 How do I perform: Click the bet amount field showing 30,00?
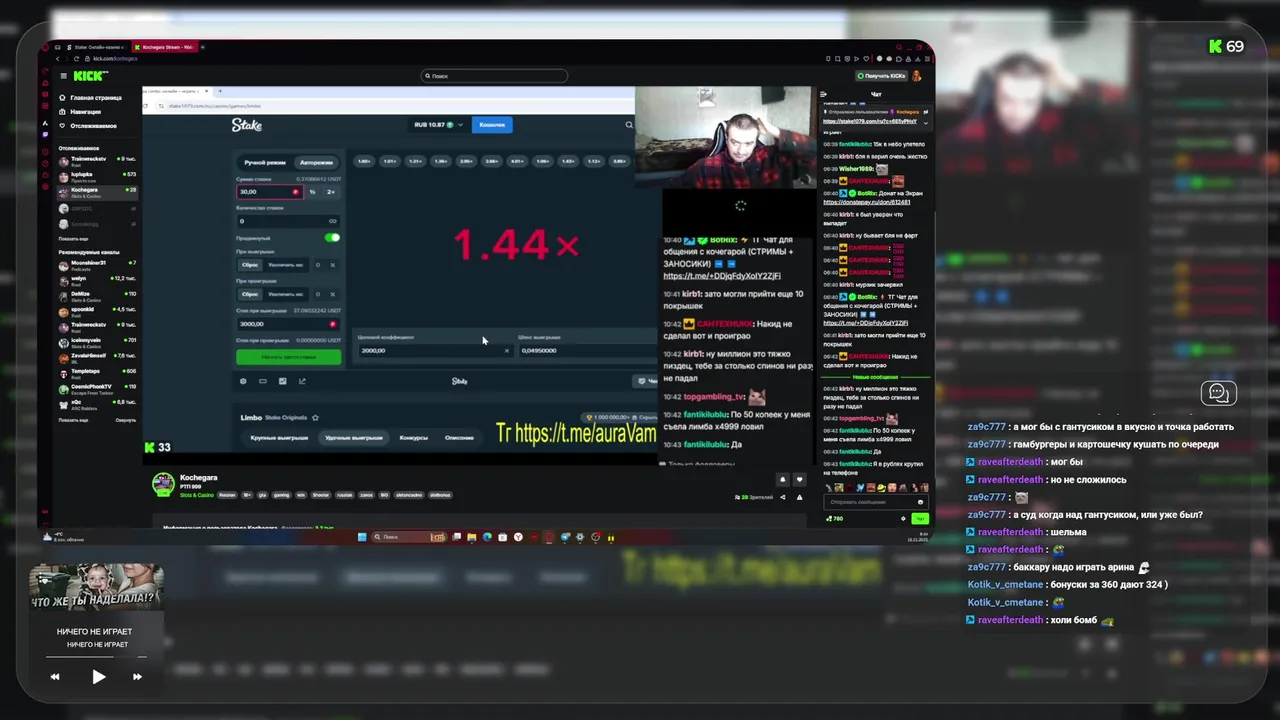[x=269, y=191]
